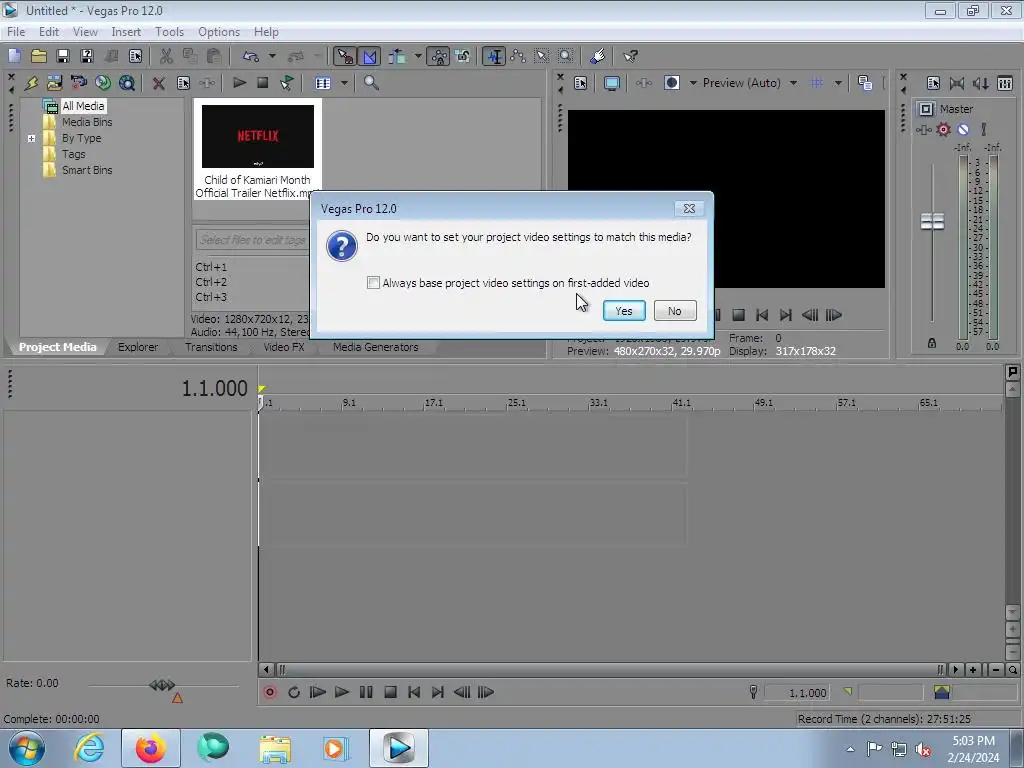1024x768 pixels.
Task: Toggle Split Screen View in preview
Action: coord(671,83)
